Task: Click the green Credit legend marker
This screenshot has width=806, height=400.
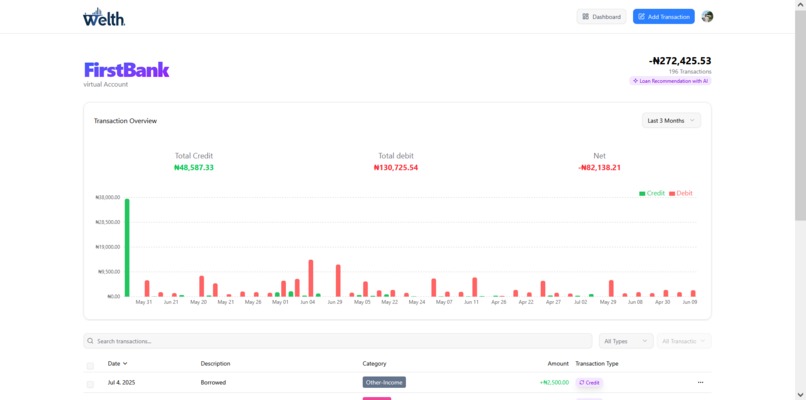Action: coord(642,193)
